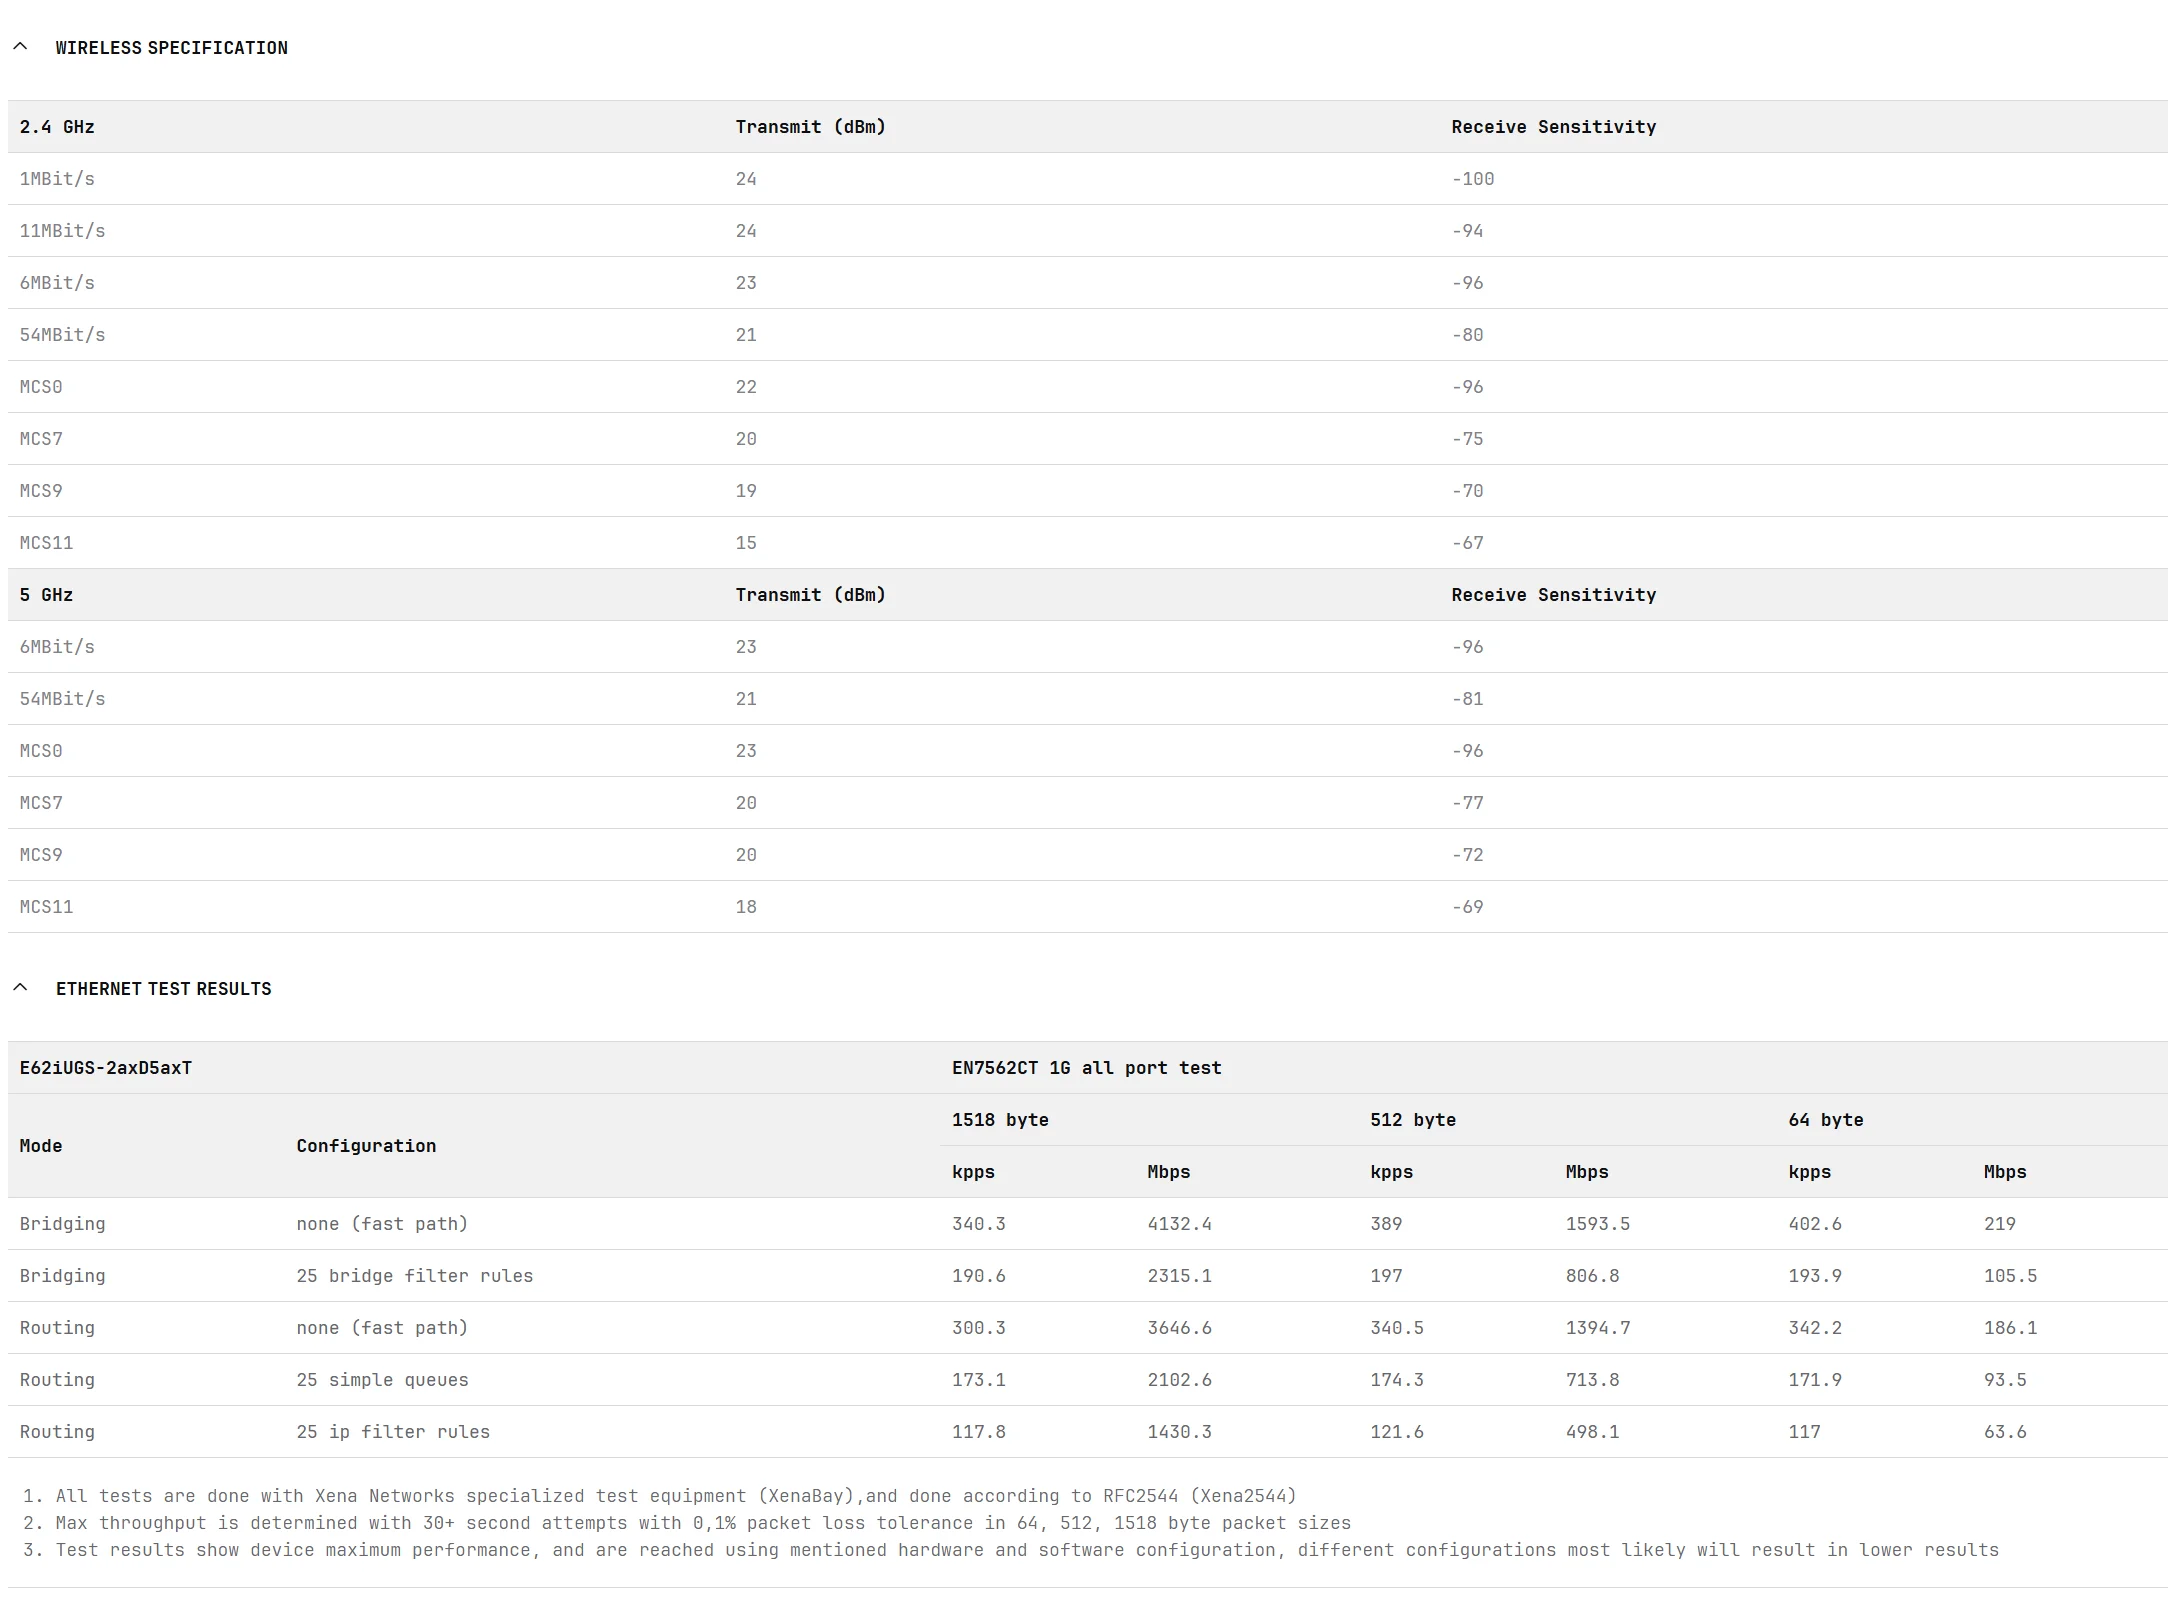Screen dimensions: 2181x1611
Task: Click the 1MBit/s row in 2.4 GHz table
Action: 57,179
